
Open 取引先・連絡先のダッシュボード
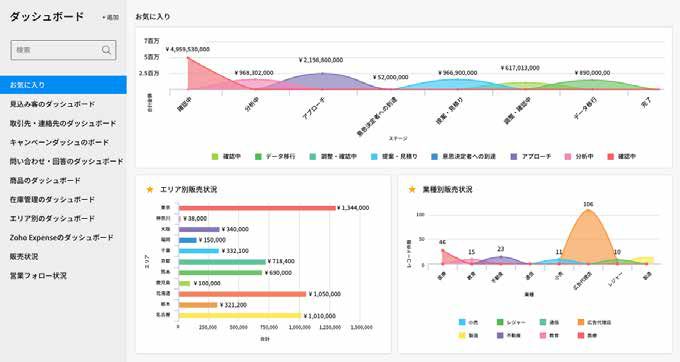[63, 123]
